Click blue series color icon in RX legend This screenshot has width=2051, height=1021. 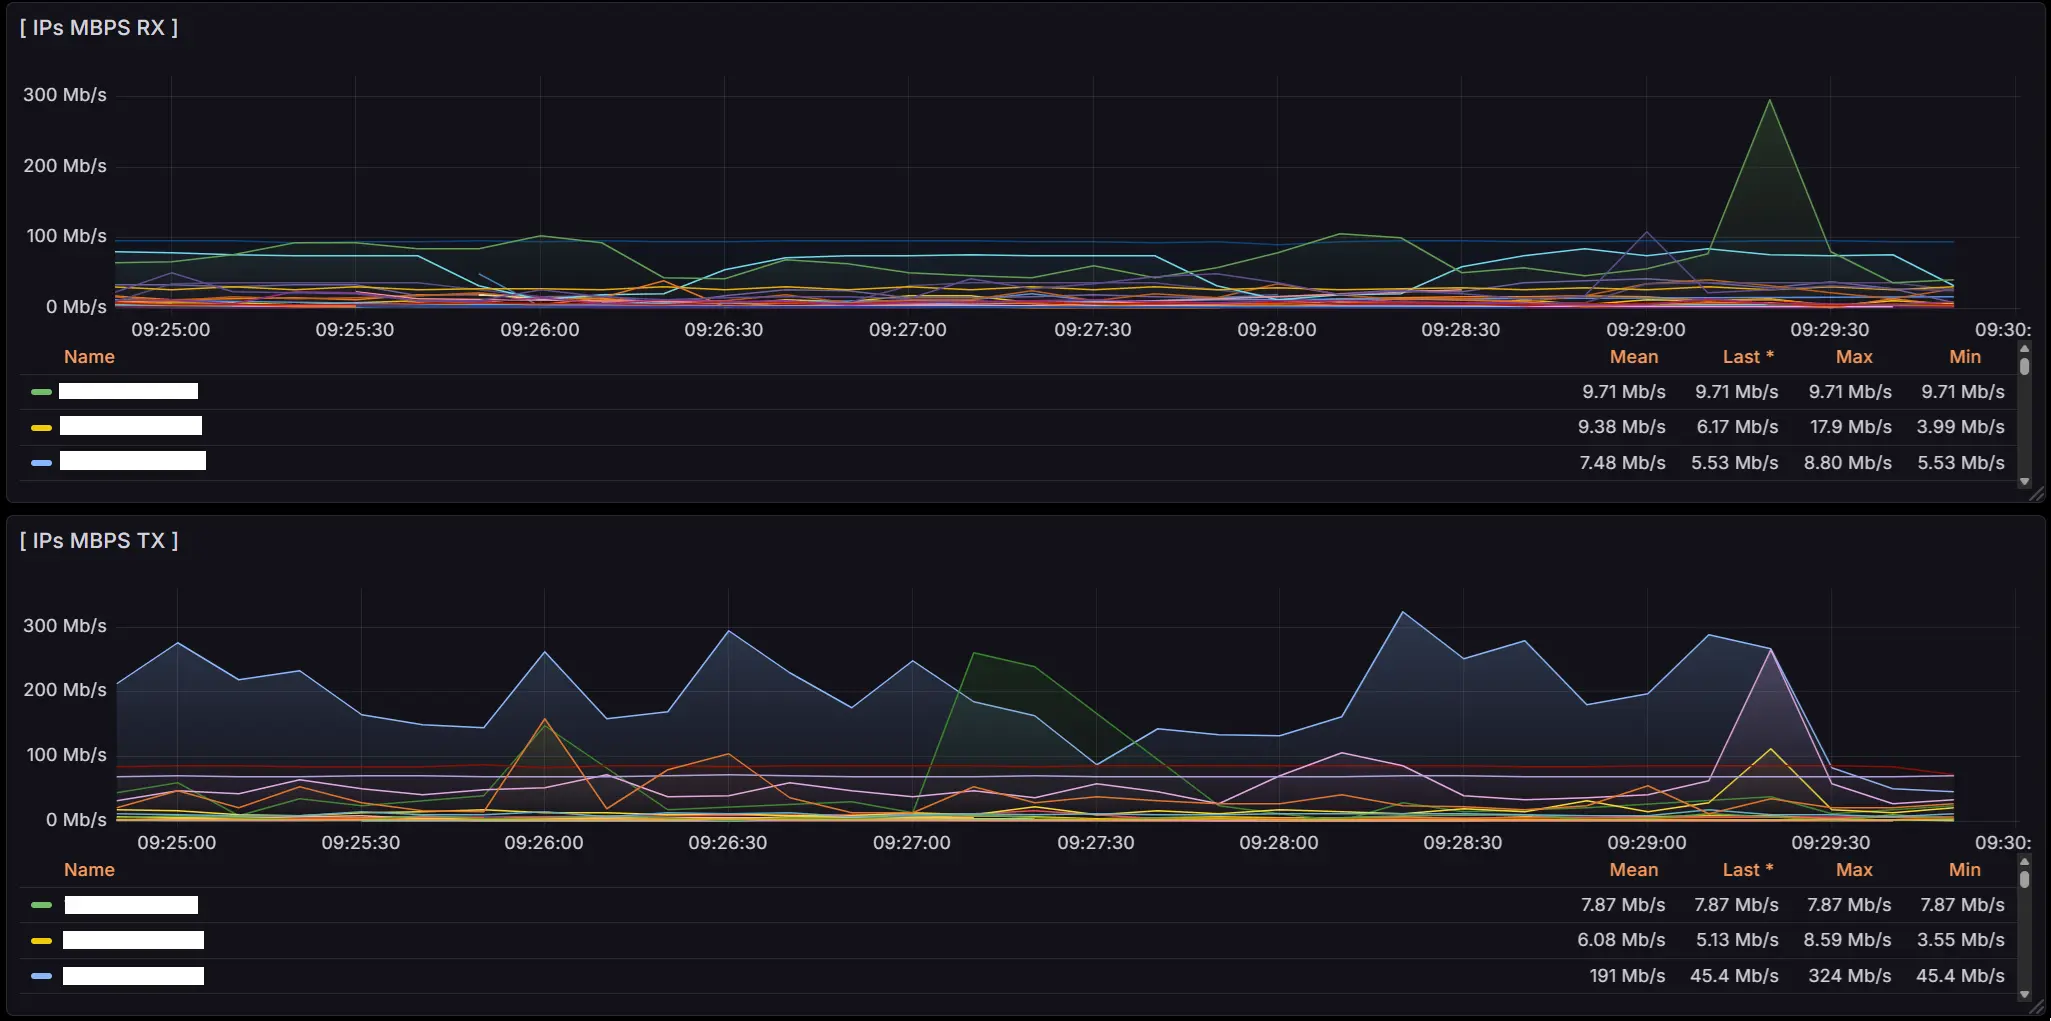pyautogui.click(x=41, y=463)
